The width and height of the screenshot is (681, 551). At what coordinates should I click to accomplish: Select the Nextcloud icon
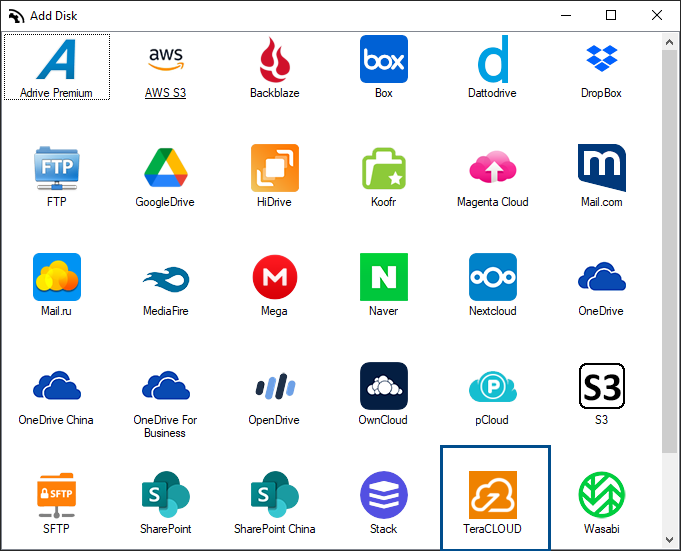tap(493, 277)
